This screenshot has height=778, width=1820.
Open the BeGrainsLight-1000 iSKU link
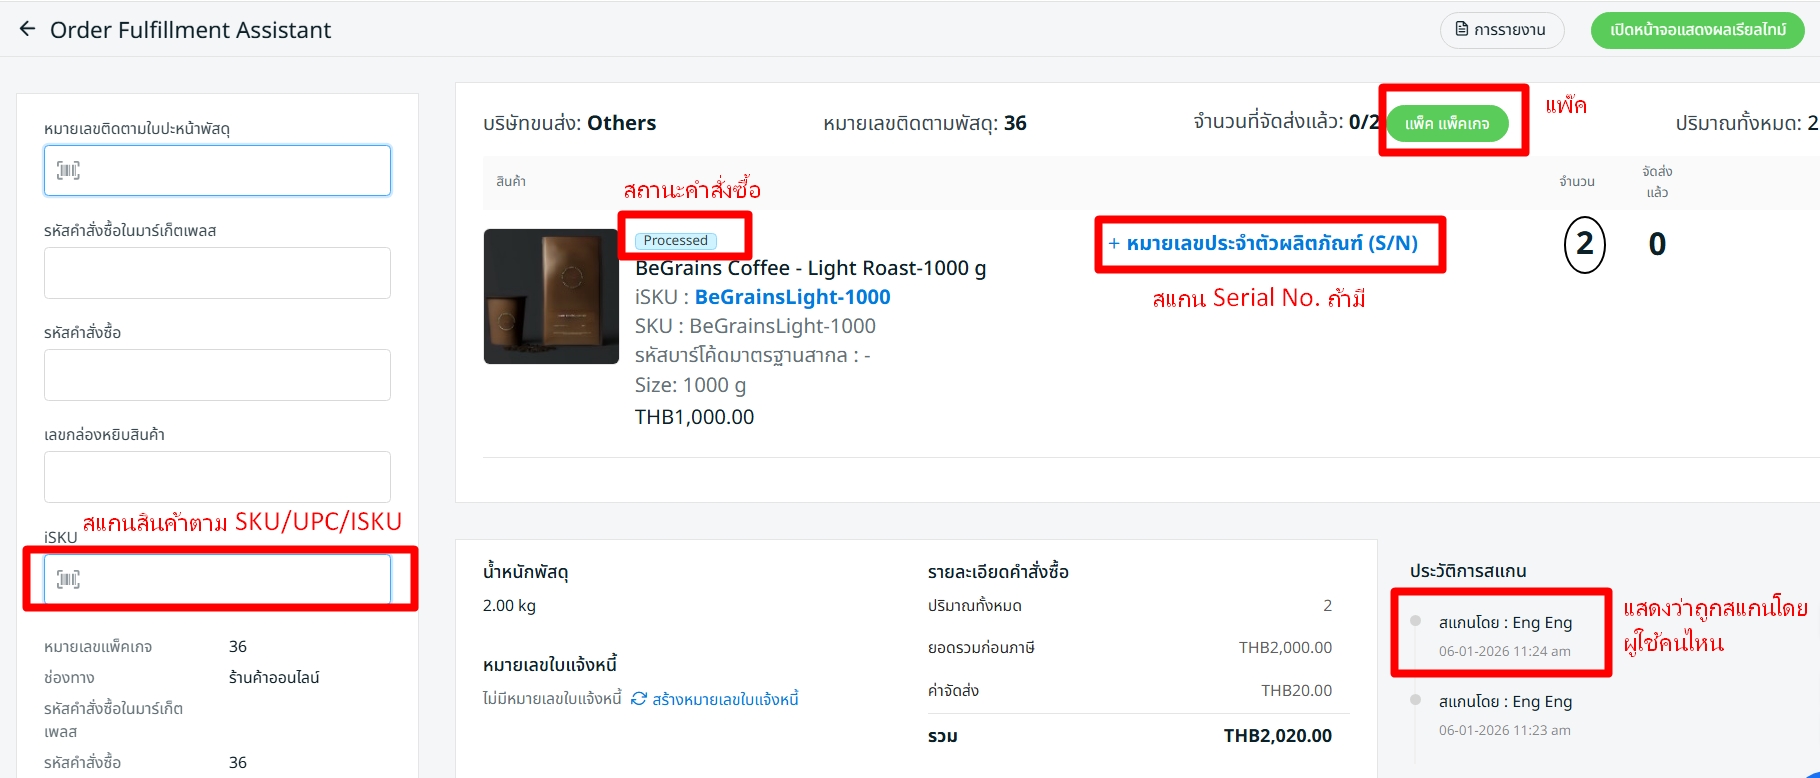pos(792,297)
